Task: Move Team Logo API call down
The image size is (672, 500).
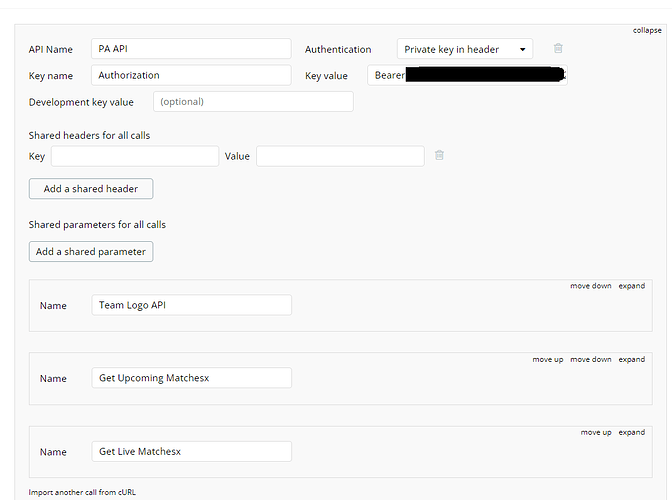Action: 591,286
